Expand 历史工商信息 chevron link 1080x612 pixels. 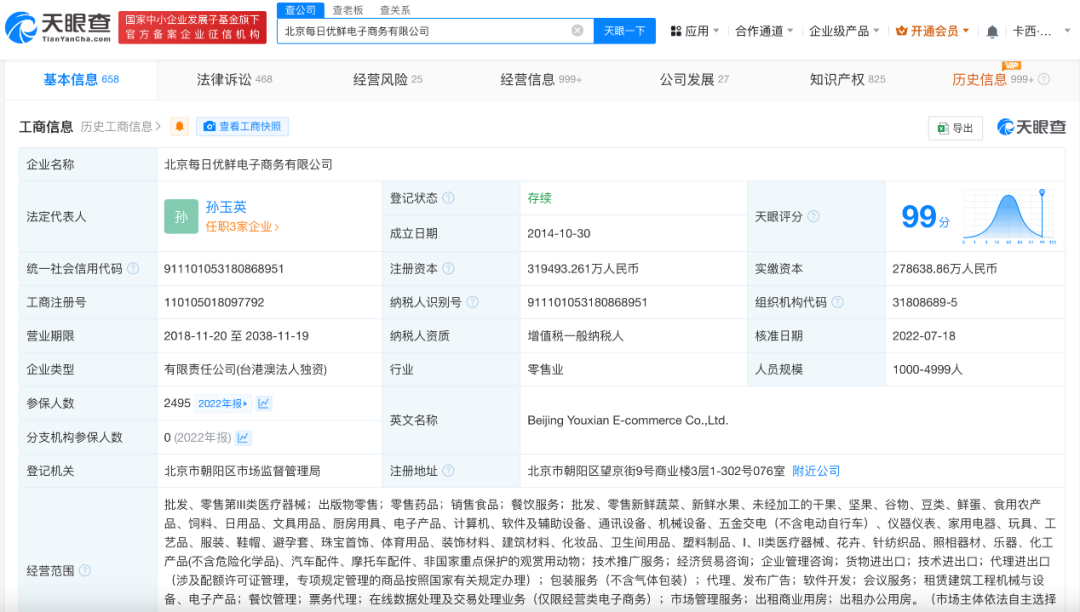(121, 127)
